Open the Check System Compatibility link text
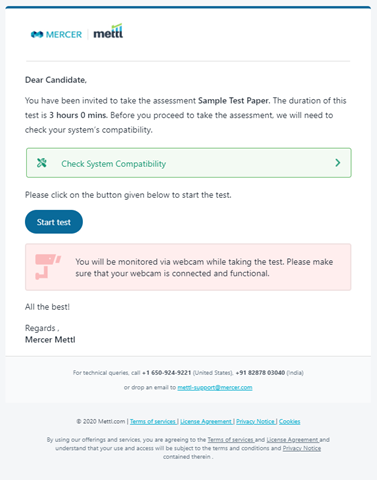This screenshot has height=480, width=377. tap(114, 164)
